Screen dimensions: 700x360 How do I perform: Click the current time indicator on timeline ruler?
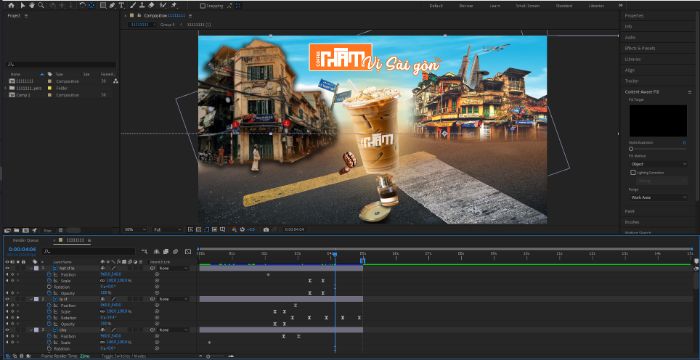point(334,254)
